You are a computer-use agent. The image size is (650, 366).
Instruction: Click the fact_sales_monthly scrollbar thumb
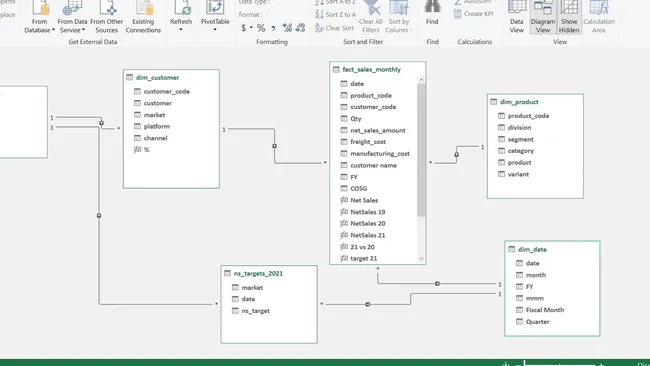[x=421, y=150]
